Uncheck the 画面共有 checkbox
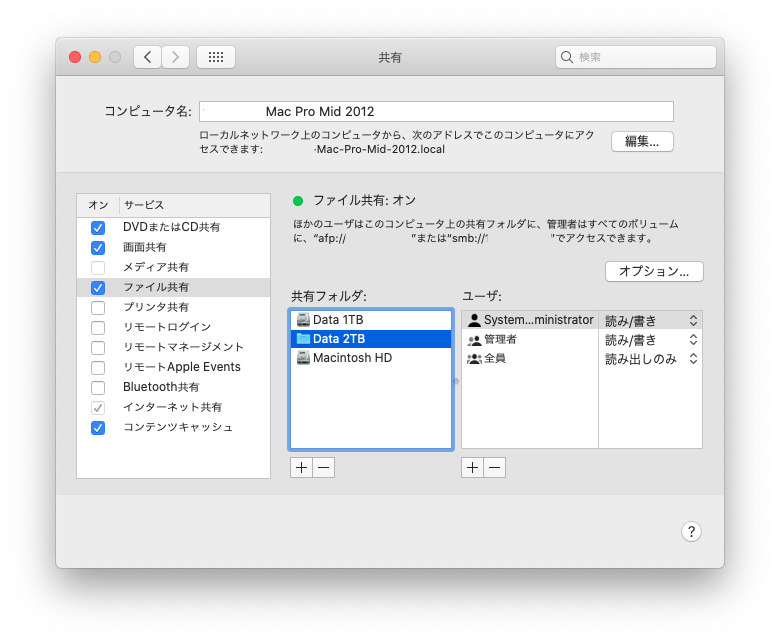 click(x=98, y=248)
